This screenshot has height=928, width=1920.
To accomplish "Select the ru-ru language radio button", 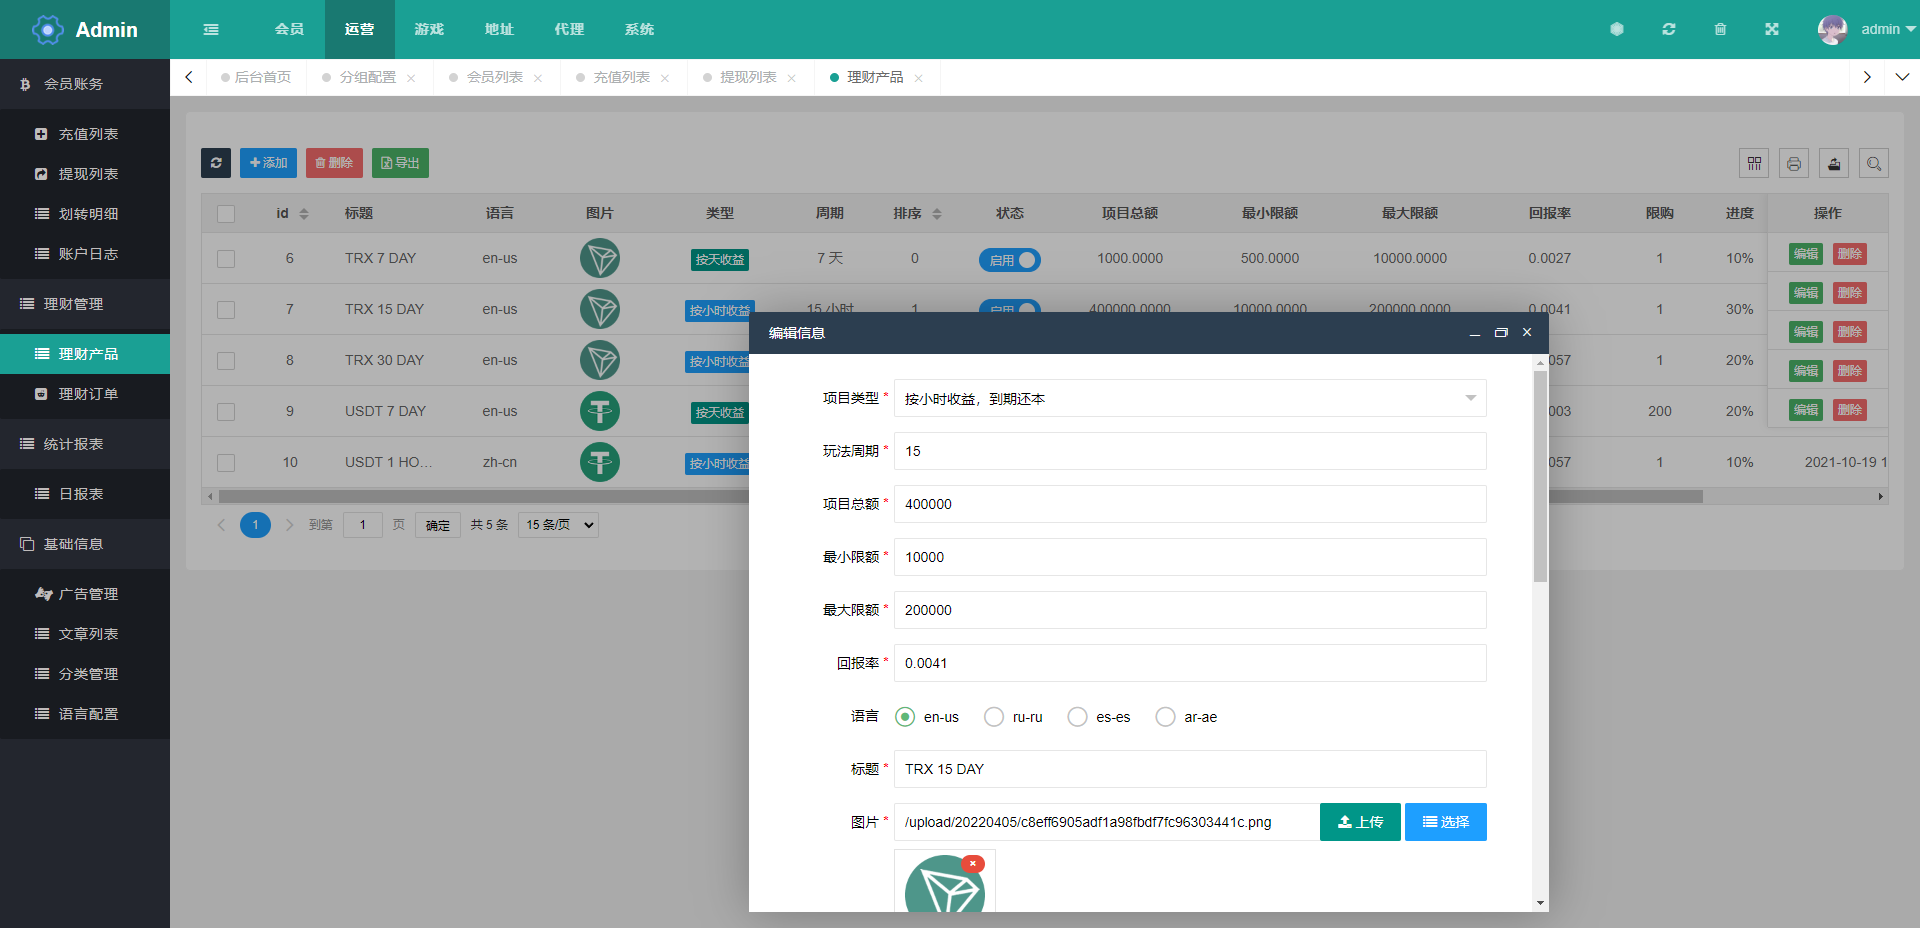I will tap(994, 717).
